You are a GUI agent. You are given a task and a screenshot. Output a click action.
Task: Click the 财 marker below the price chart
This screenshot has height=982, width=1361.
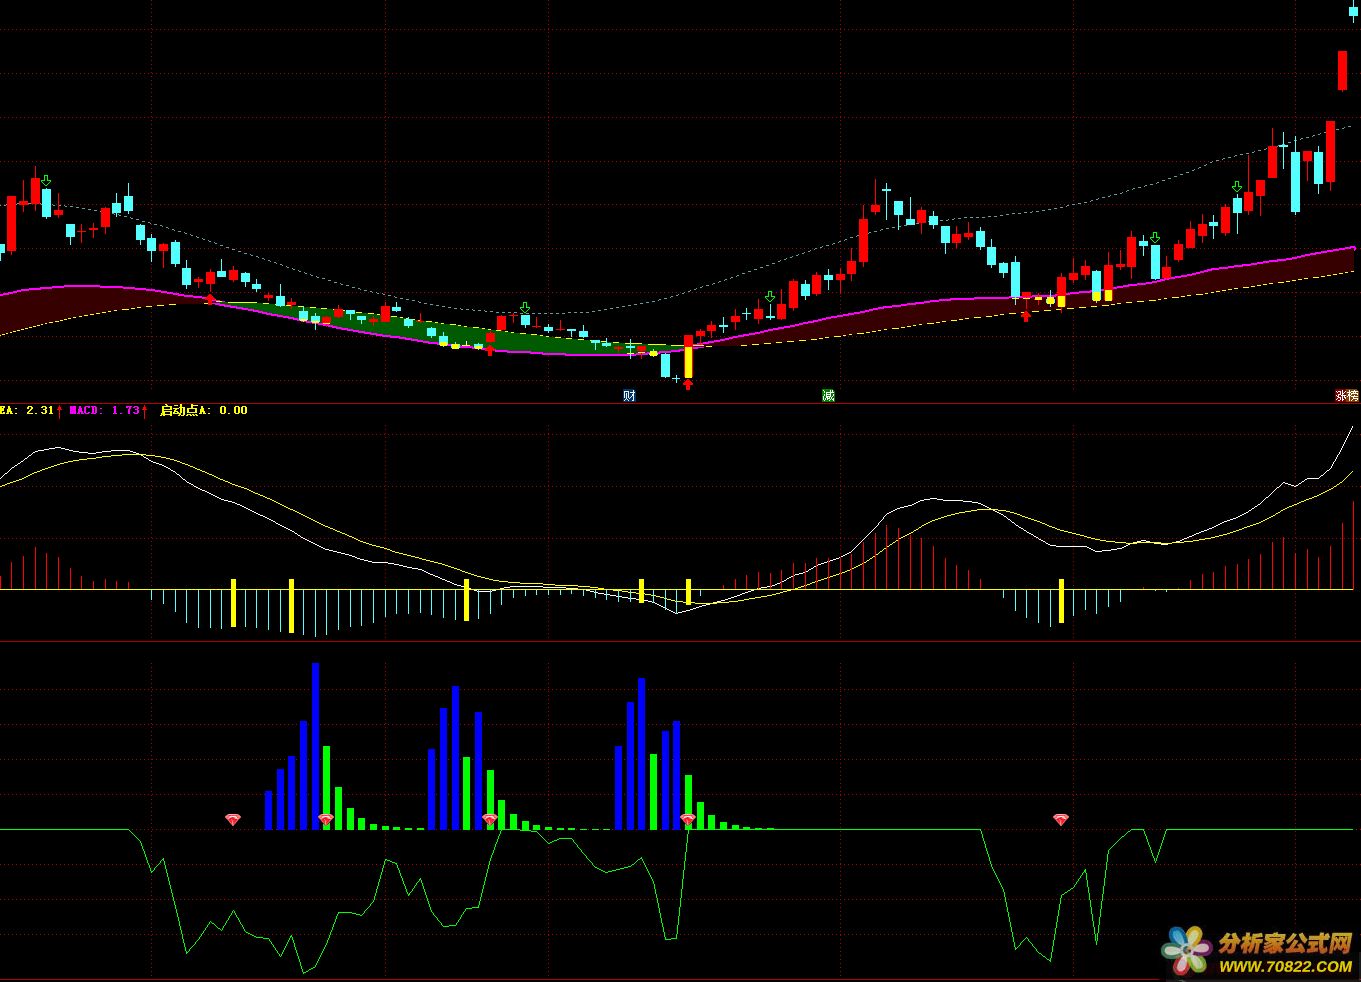tap(629, 395)
